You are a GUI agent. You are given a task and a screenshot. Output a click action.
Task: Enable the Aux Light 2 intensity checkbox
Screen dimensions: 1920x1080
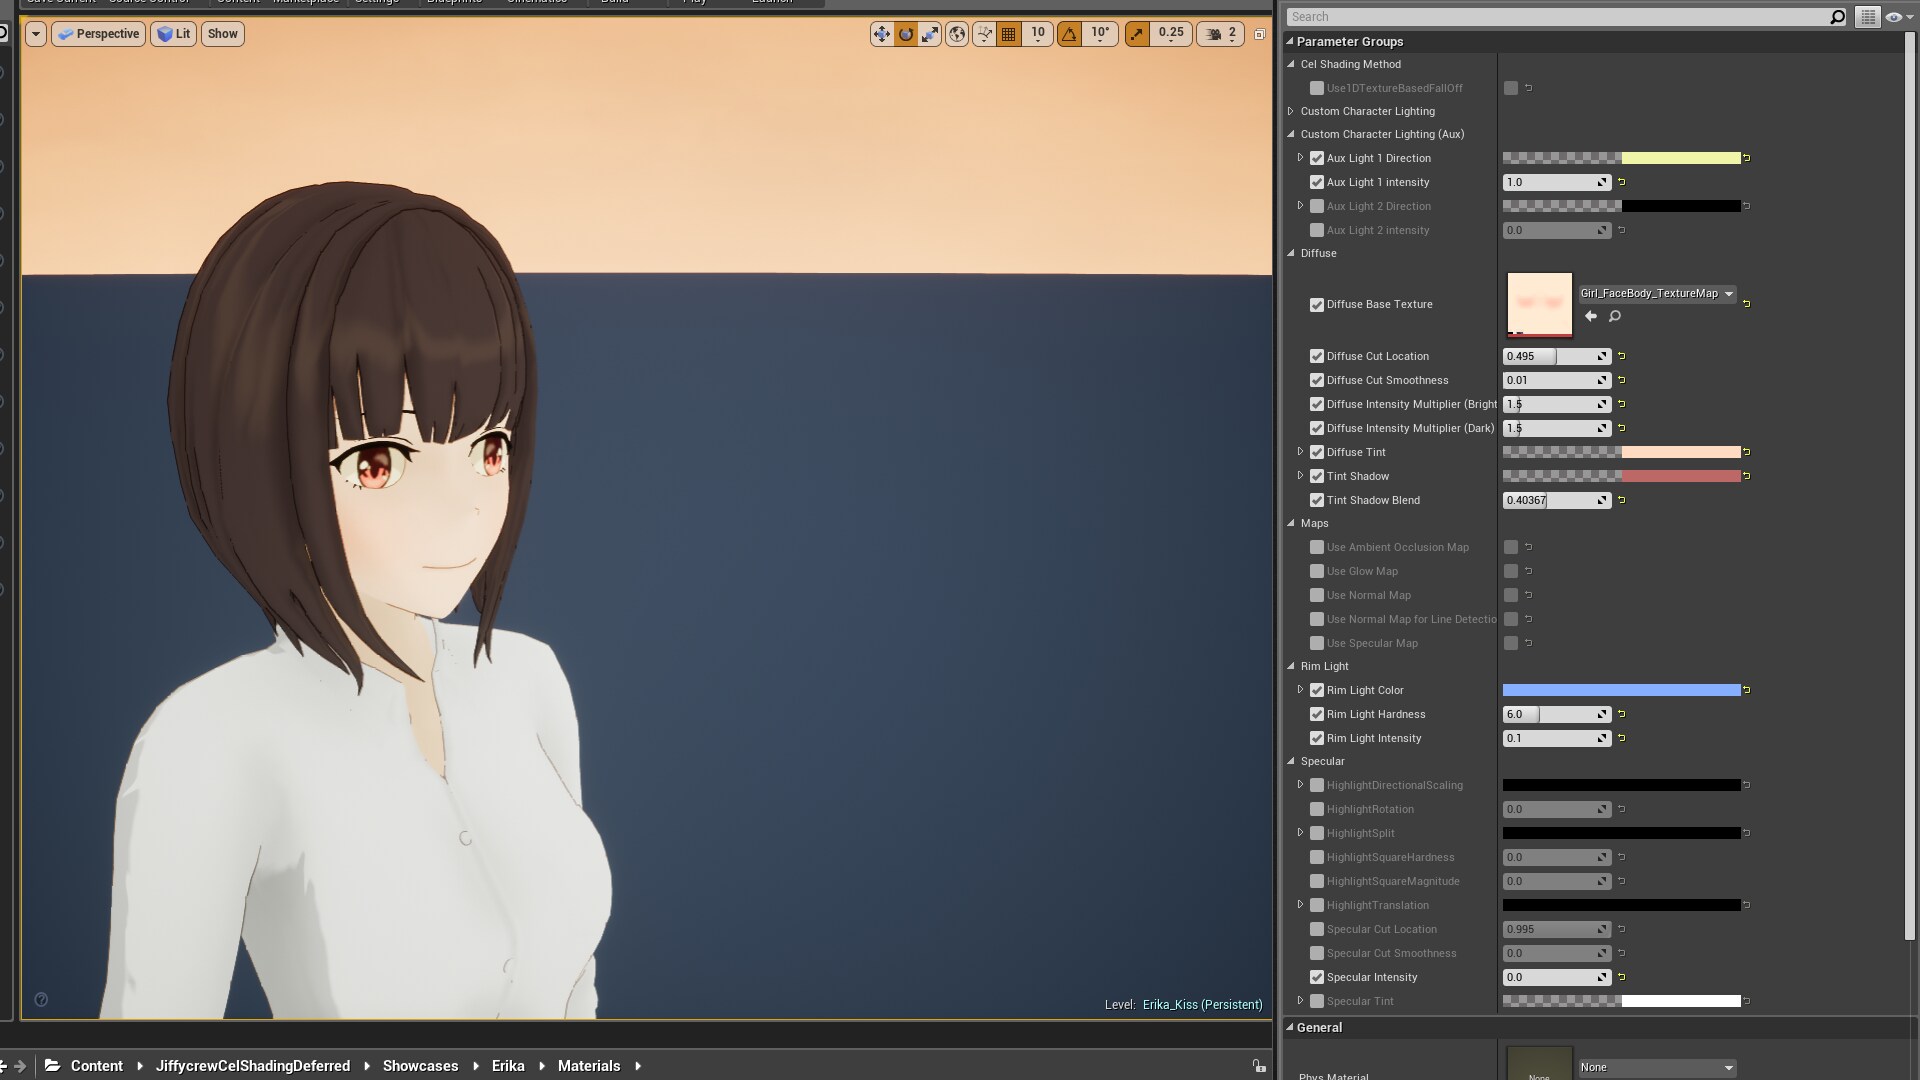pos(1317,230)
